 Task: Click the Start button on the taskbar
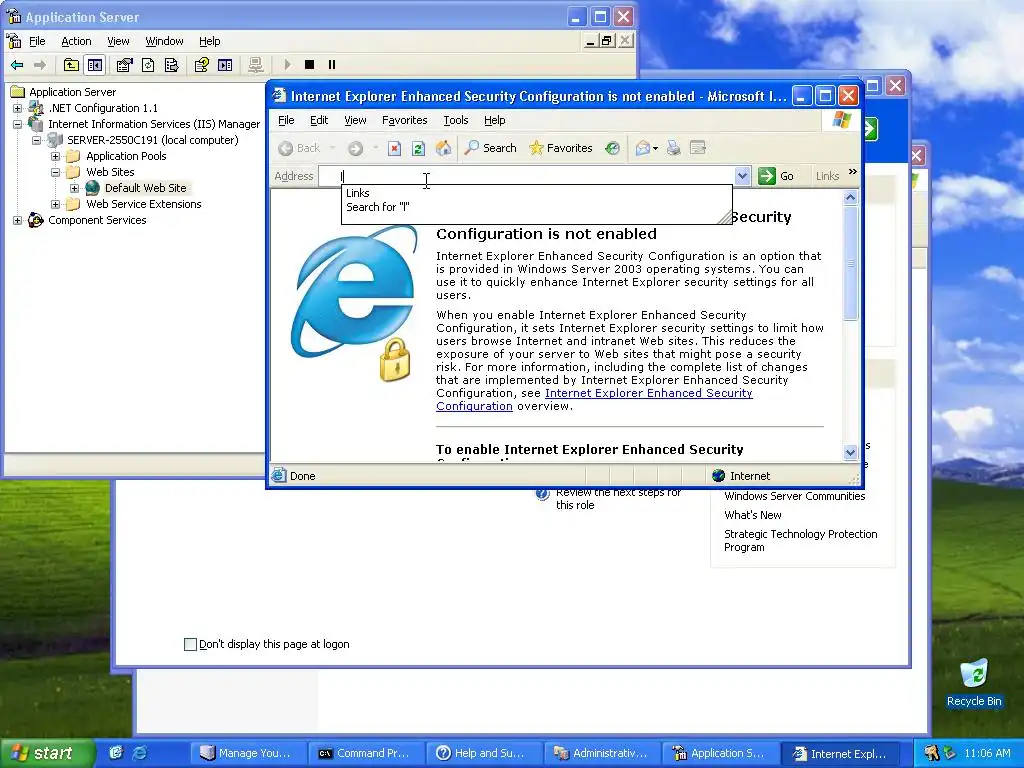(47, 753)
